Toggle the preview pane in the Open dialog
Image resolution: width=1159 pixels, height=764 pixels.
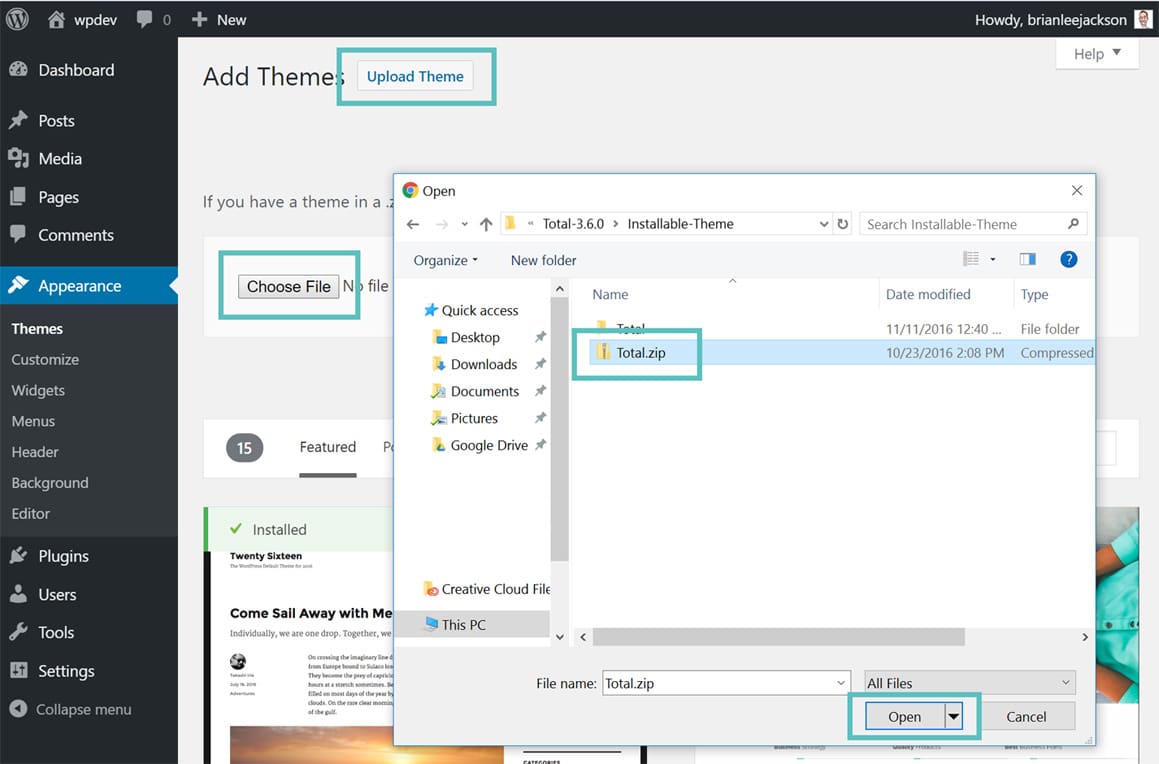coord(1027,259)
